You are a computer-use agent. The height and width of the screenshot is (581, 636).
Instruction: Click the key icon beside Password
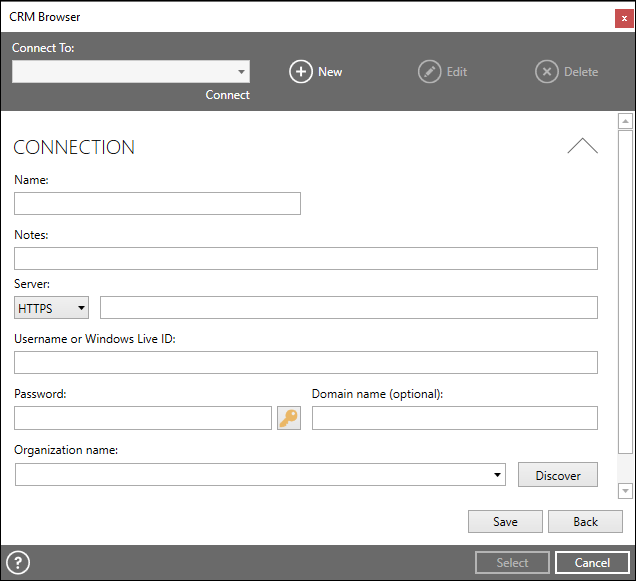pyautogui.click(x=289, y=418)
